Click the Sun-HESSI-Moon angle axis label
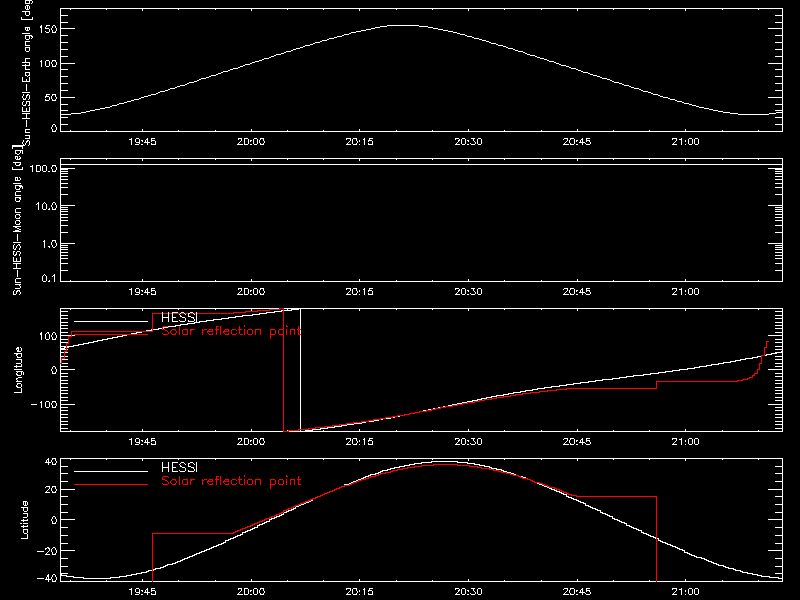The image size is (800, 600). [17, 220]
